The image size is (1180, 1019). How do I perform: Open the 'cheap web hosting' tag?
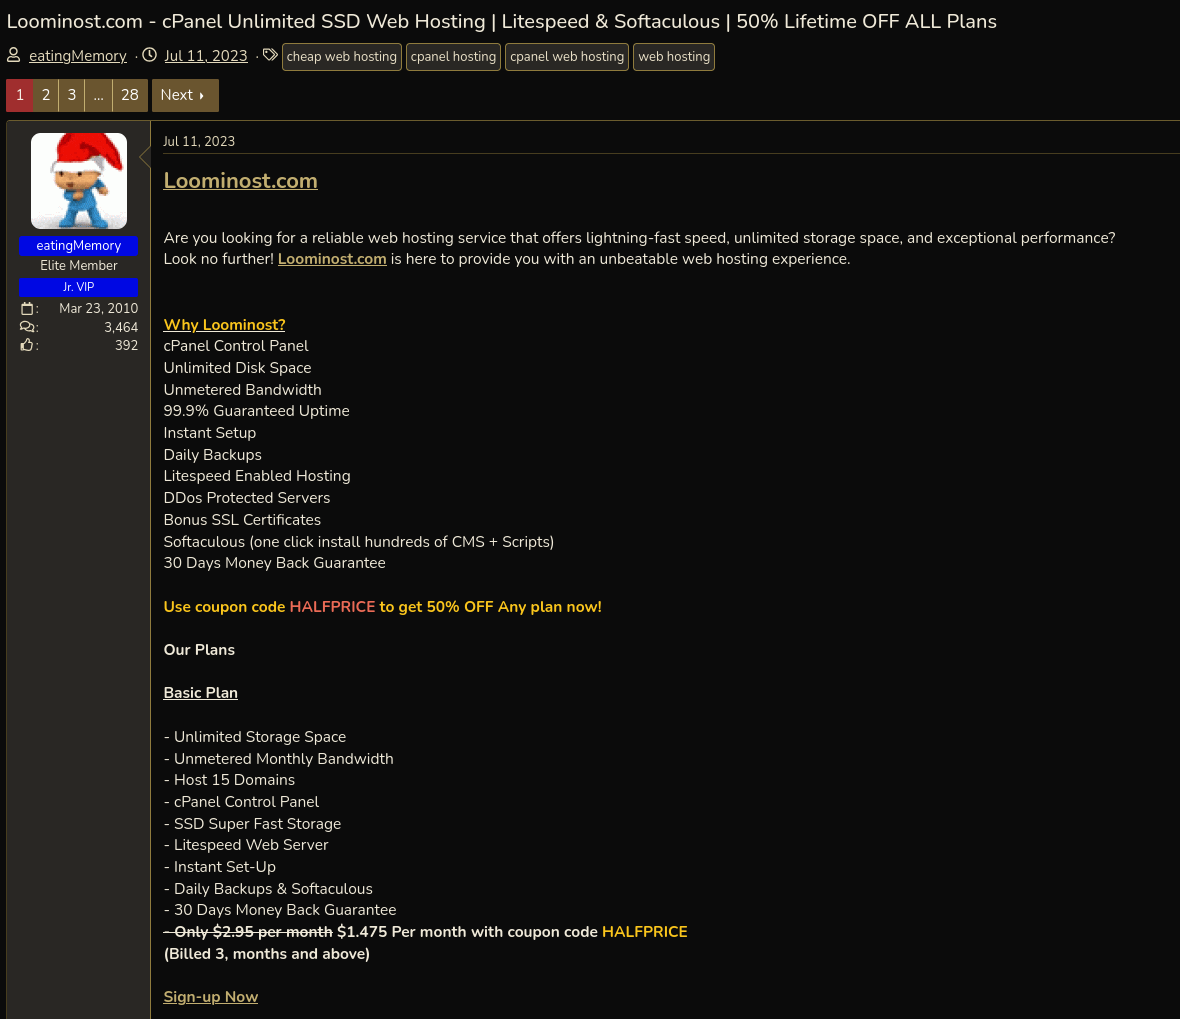point(342,56)
